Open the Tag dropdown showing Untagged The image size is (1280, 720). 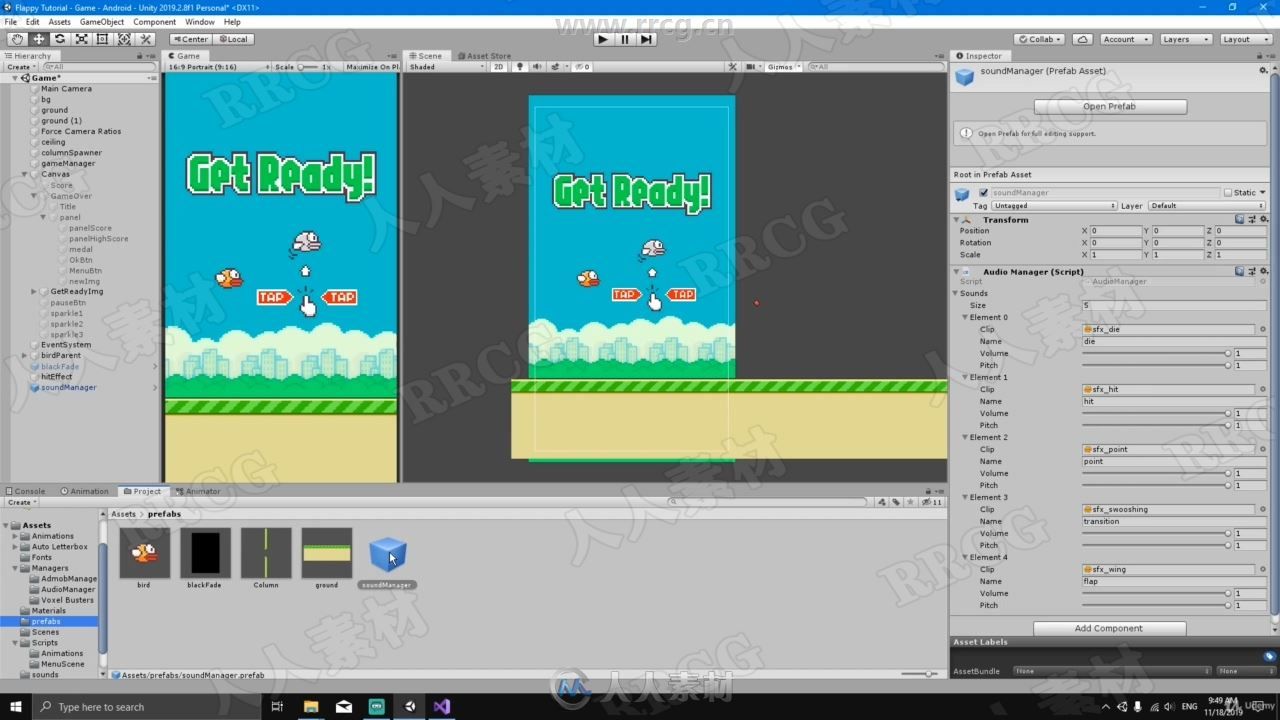(1054, 205)
